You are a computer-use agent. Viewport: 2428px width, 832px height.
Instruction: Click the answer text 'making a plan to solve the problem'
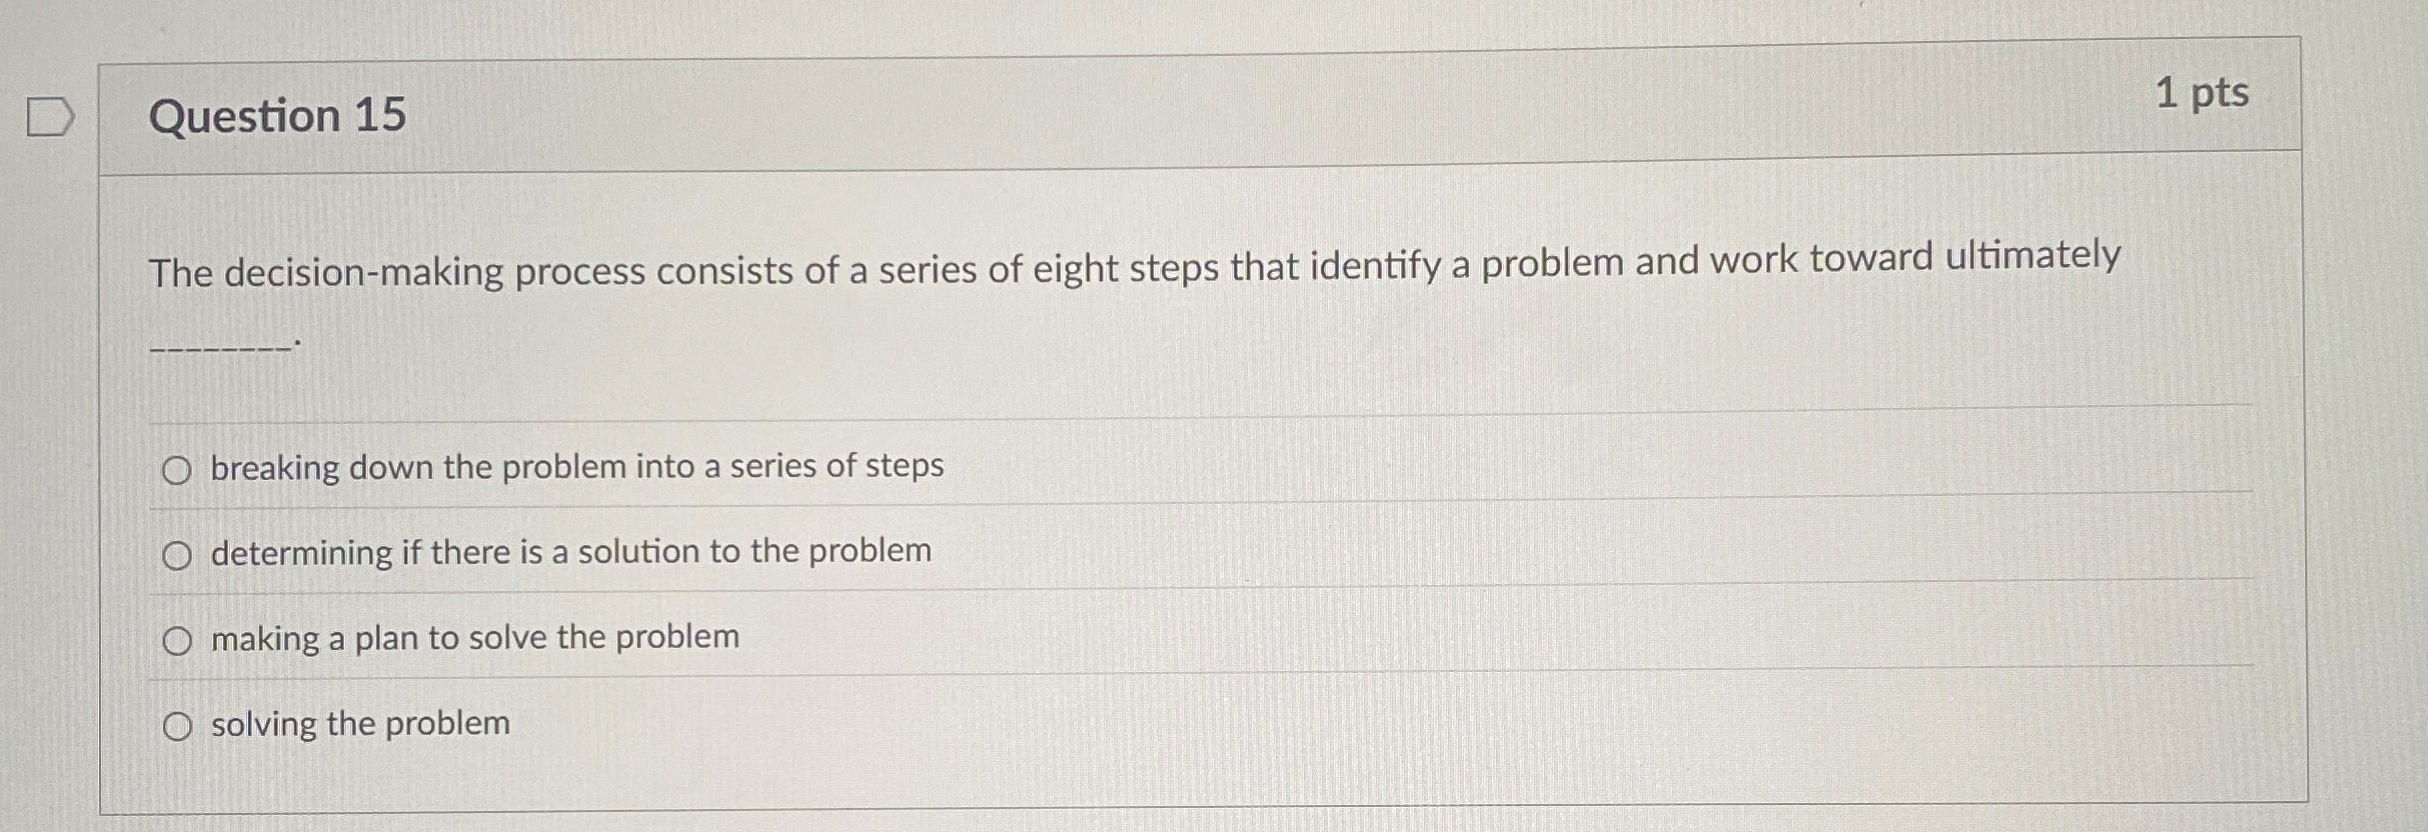pos(474,638)
